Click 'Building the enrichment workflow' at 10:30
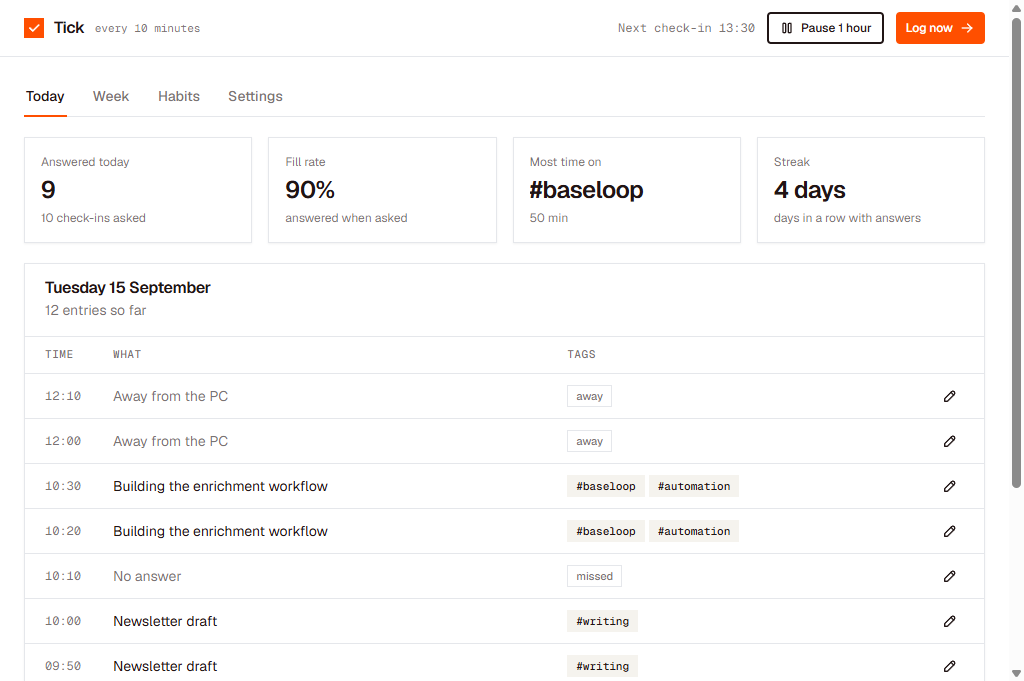 (220, 486)
